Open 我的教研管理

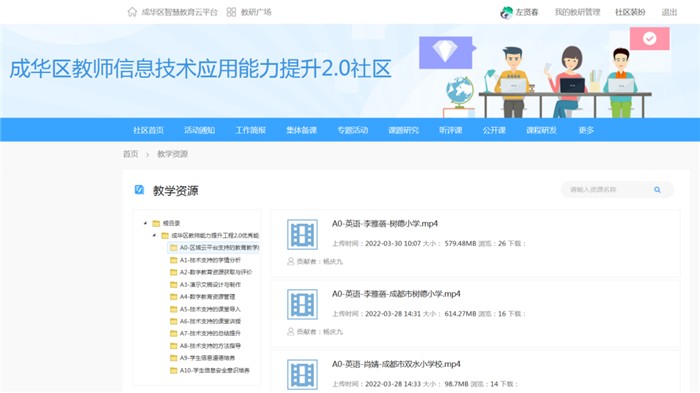[x=577, y=12]
